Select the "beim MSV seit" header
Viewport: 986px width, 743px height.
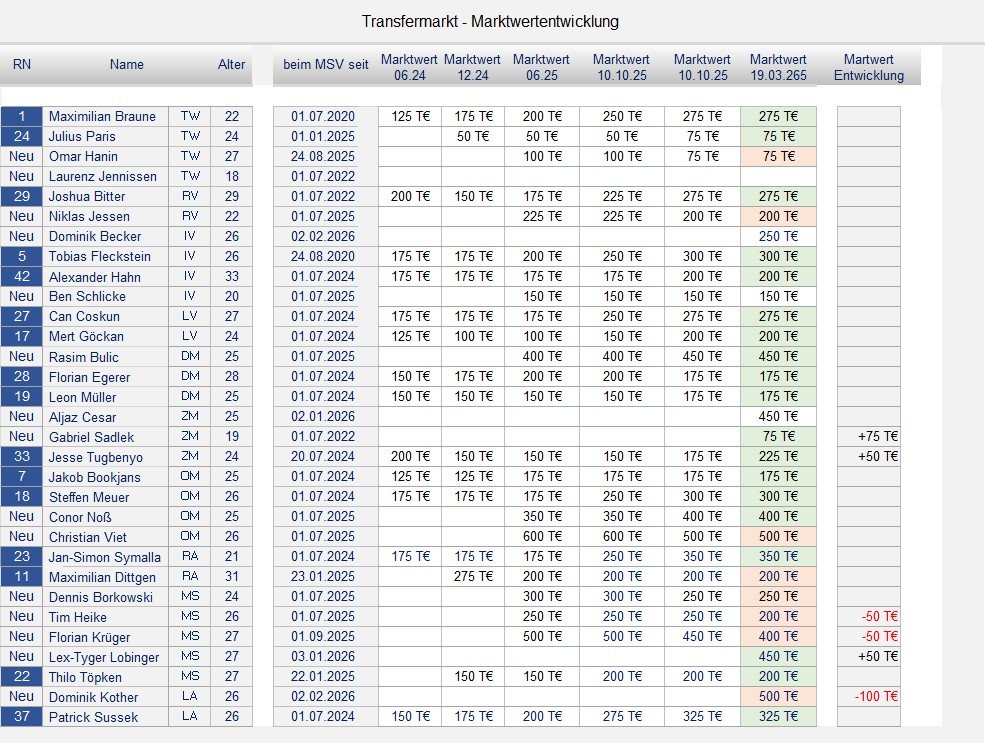325,65
